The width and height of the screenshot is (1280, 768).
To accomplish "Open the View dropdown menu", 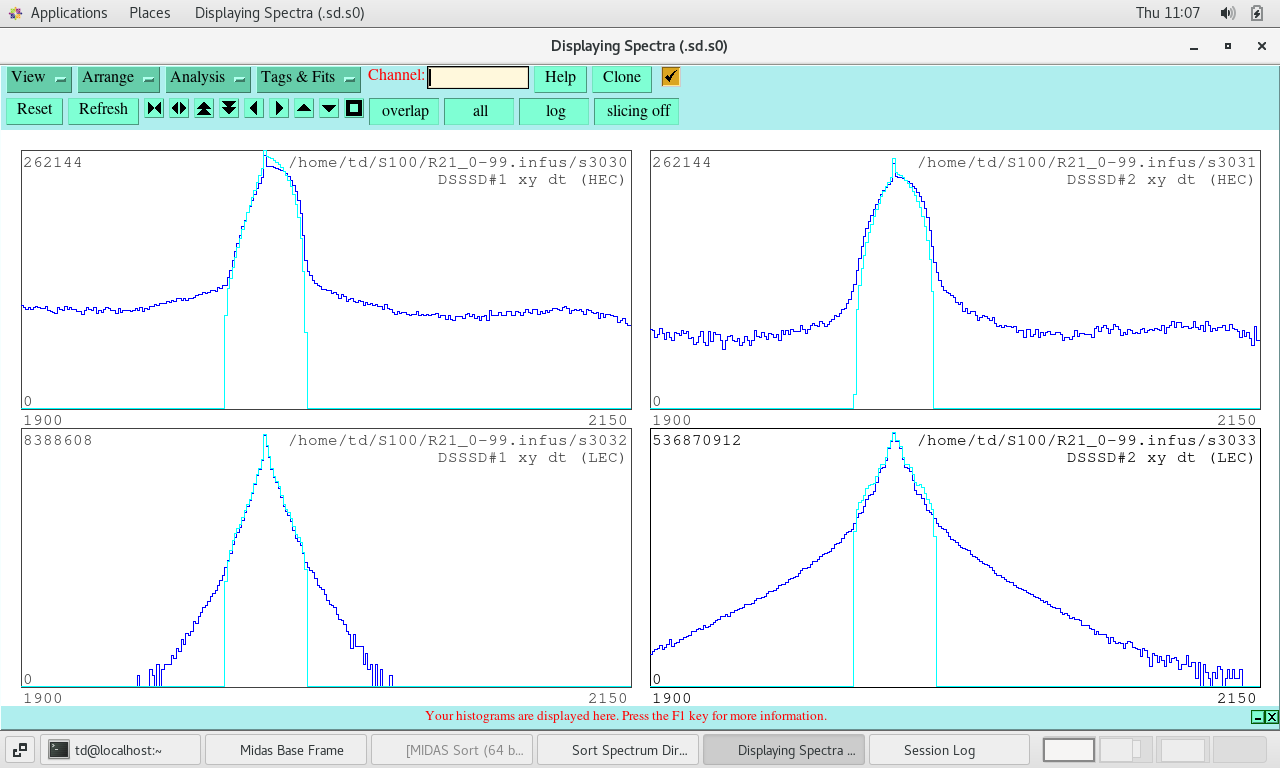I will 39,78.
